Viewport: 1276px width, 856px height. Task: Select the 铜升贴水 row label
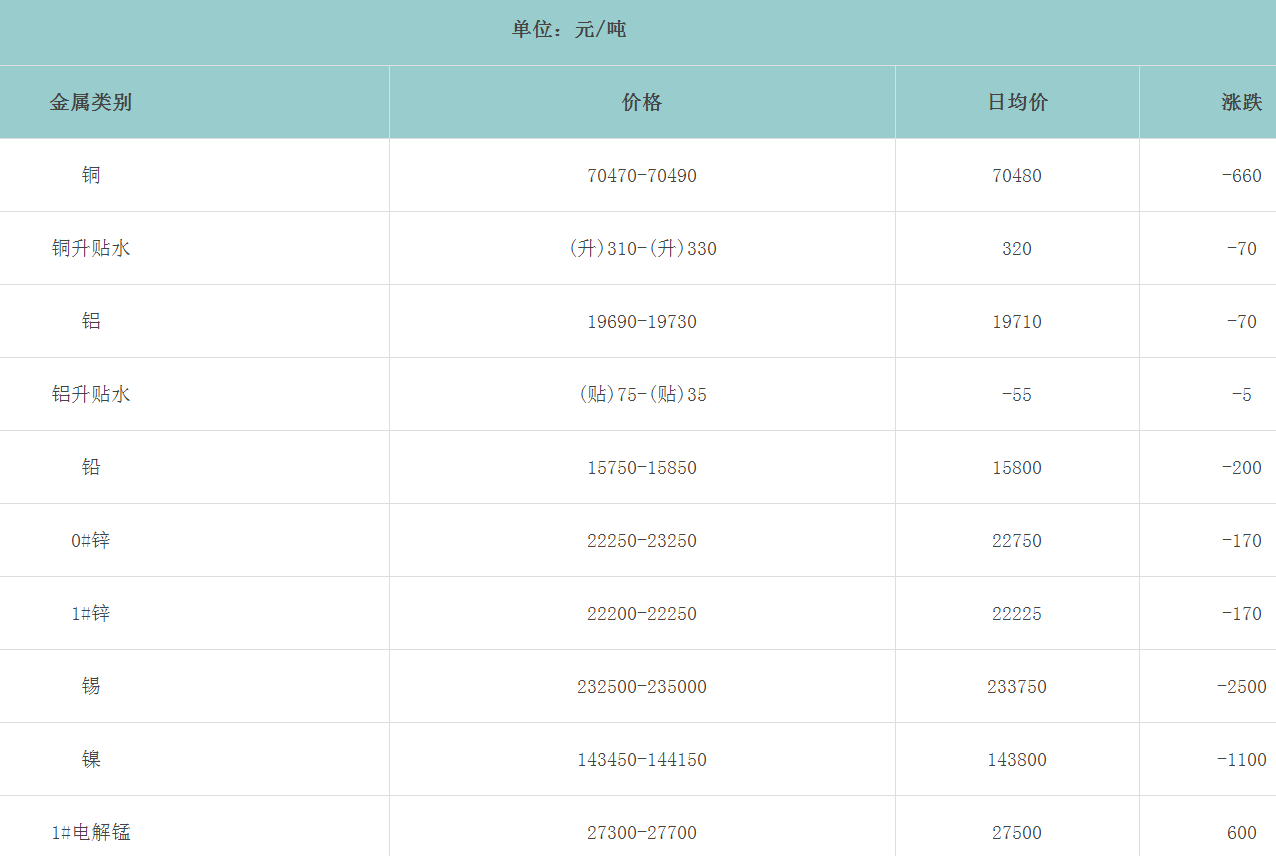(x=91, y=248)
